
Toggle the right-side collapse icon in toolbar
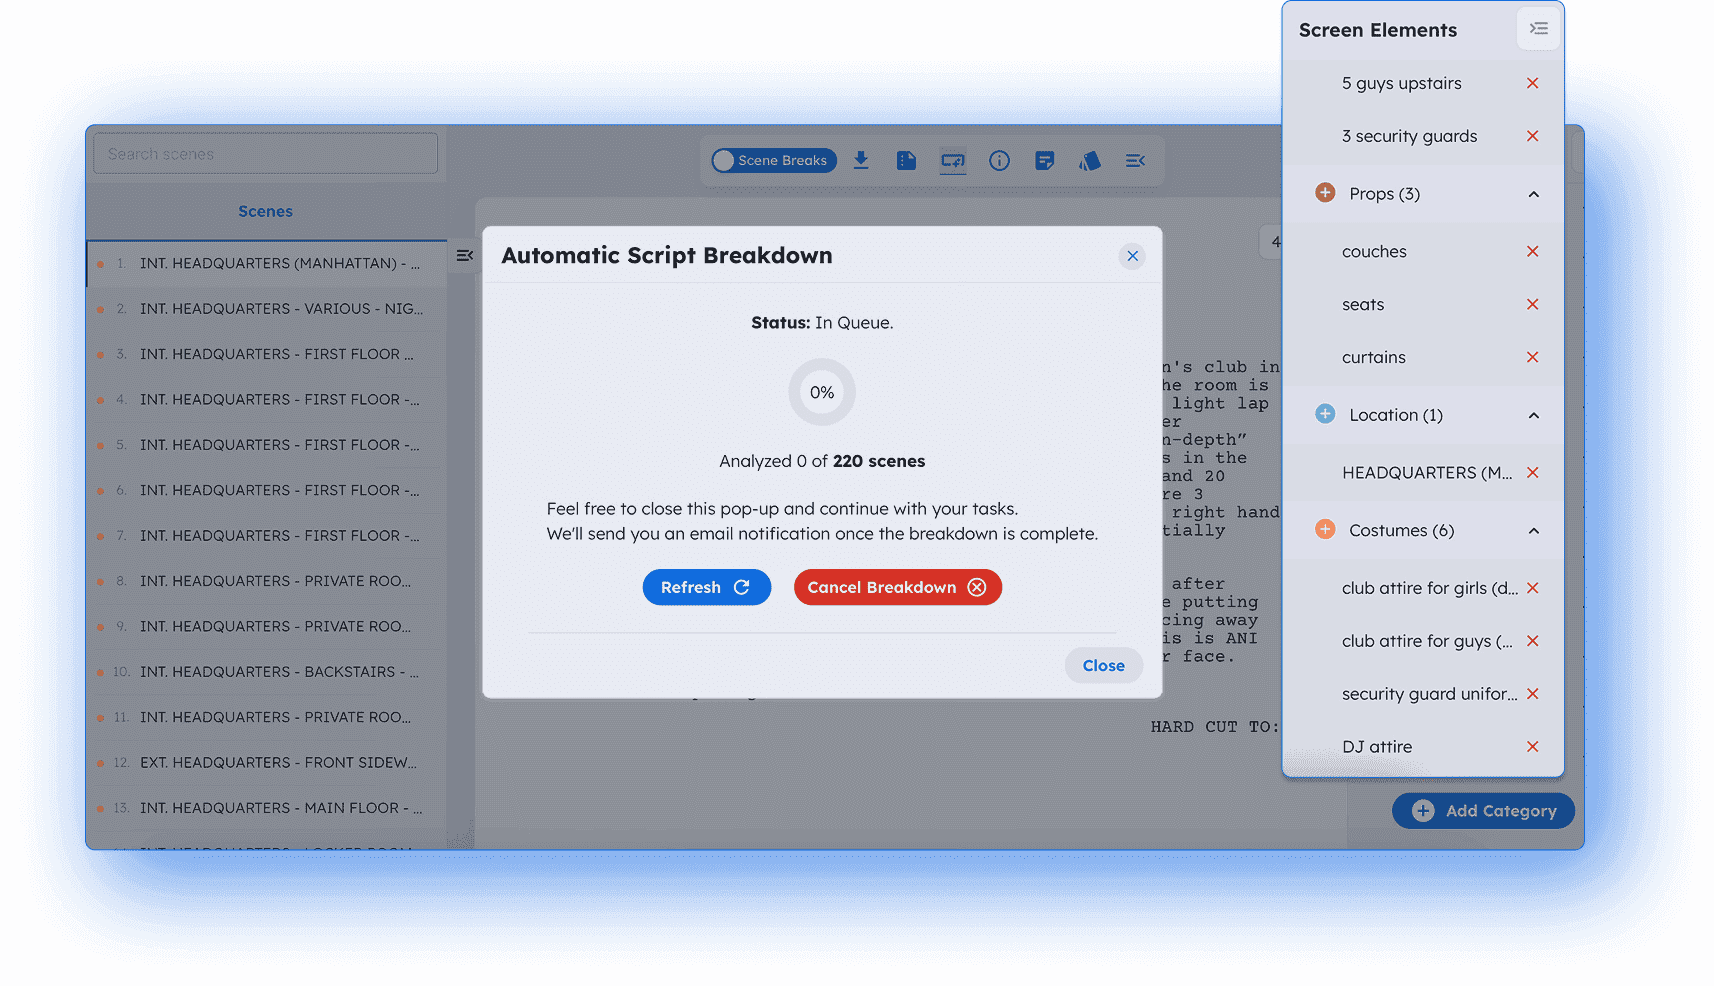[1135, 160]
